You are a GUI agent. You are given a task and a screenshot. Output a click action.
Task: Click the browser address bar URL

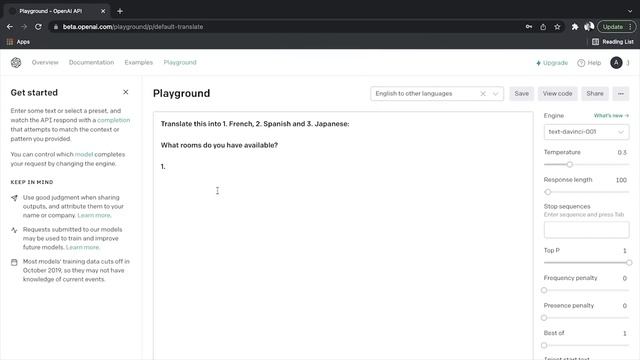[133, 27]
